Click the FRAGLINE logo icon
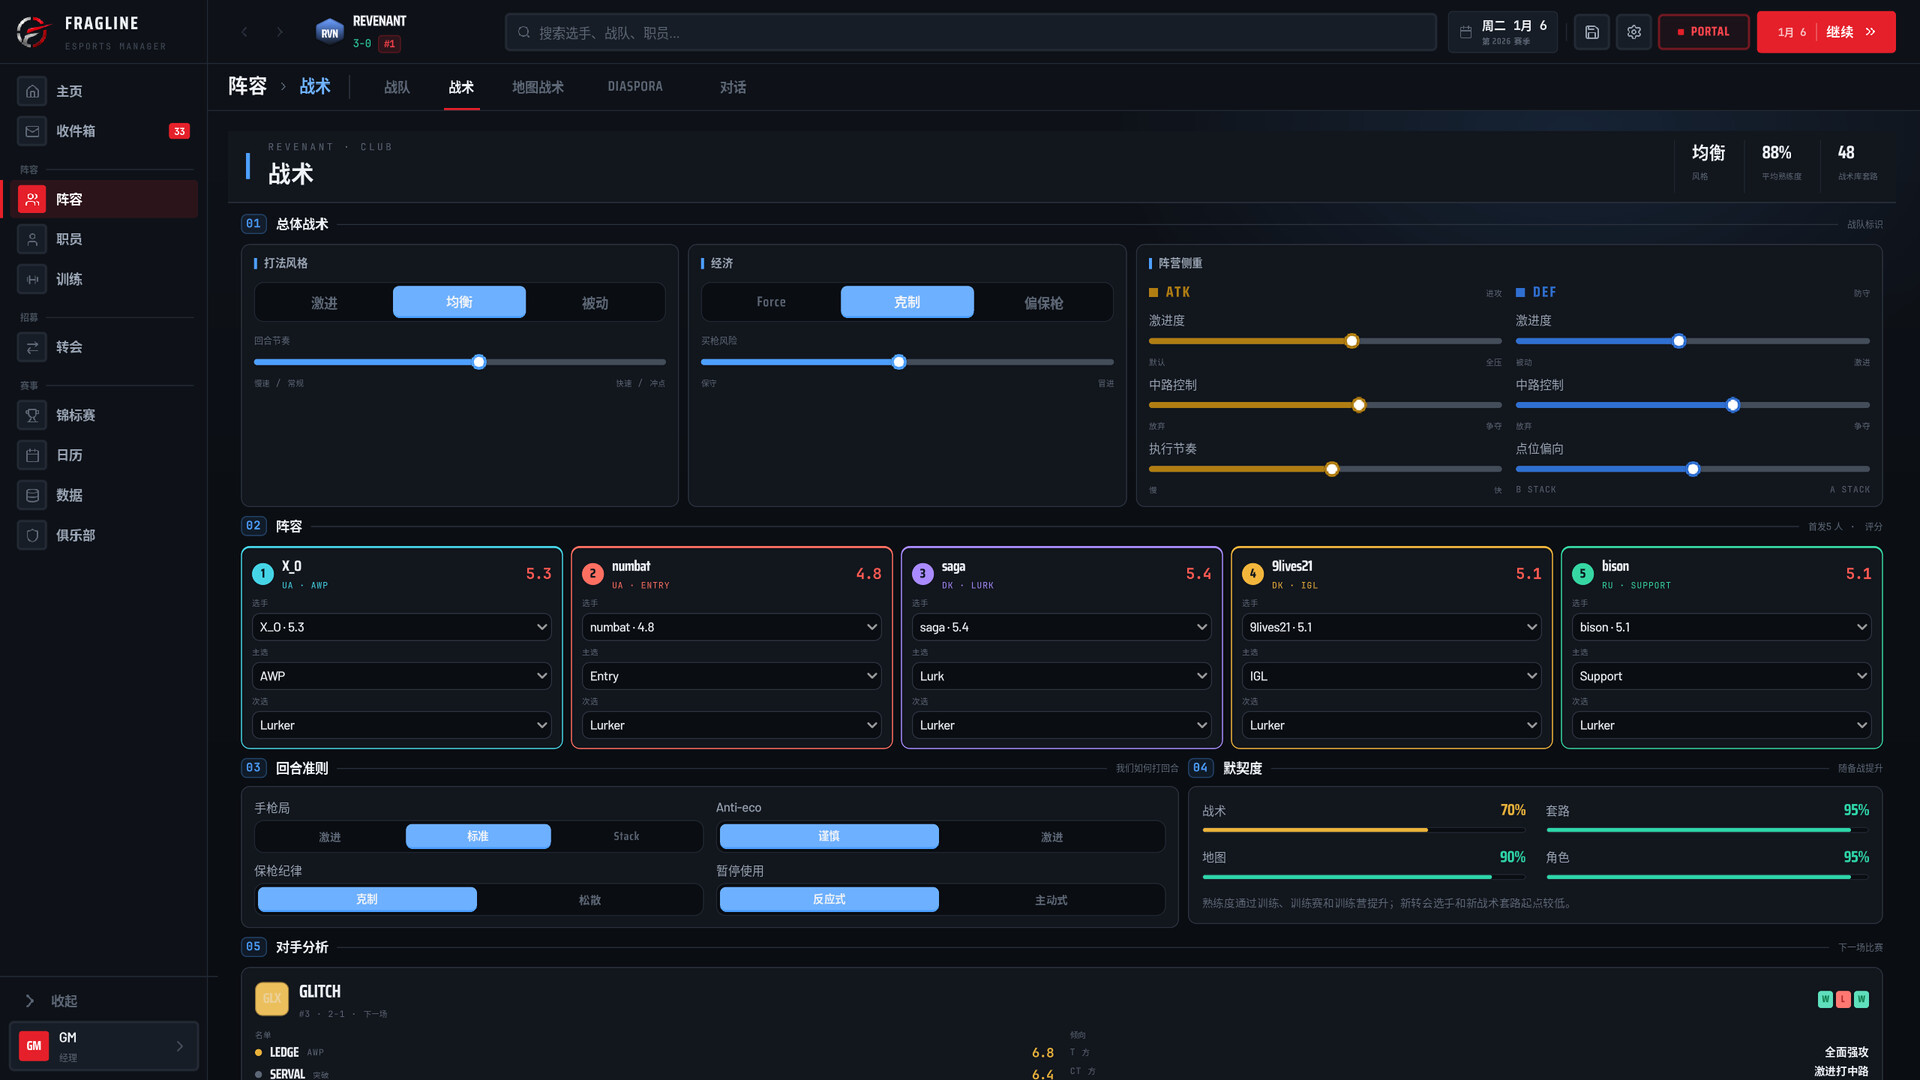The width and height of the screenshot is (1920, 1080). click(32, 32)
